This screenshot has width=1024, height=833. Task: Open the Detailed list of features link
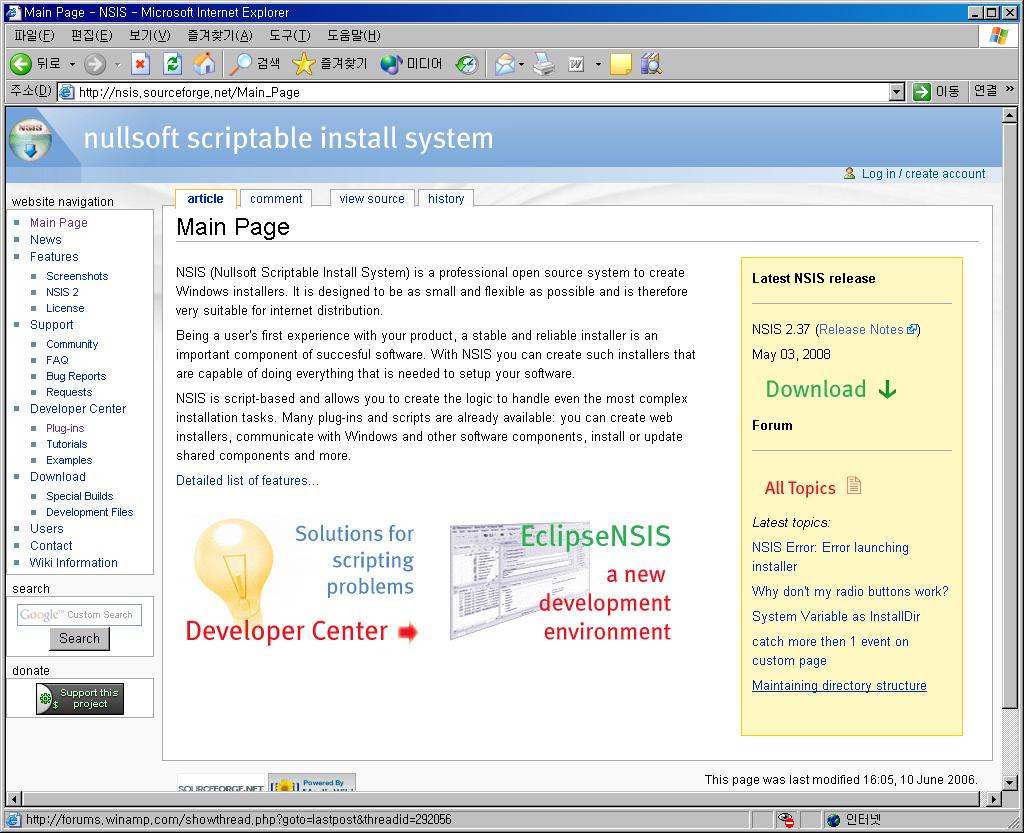tap(248, 480)
